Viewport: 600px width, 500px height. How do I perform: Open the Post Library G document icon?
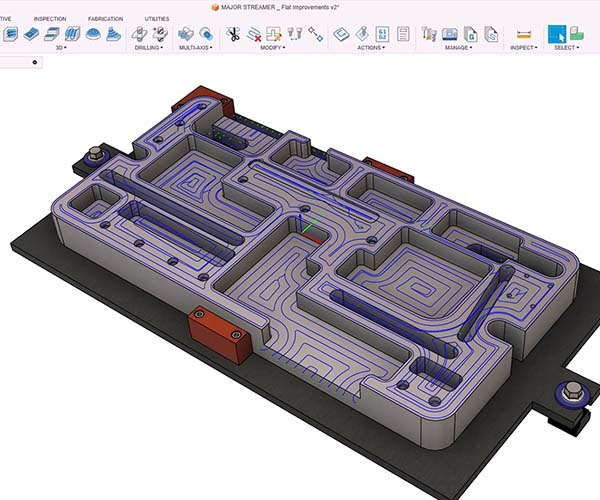[x=471, y=34]
